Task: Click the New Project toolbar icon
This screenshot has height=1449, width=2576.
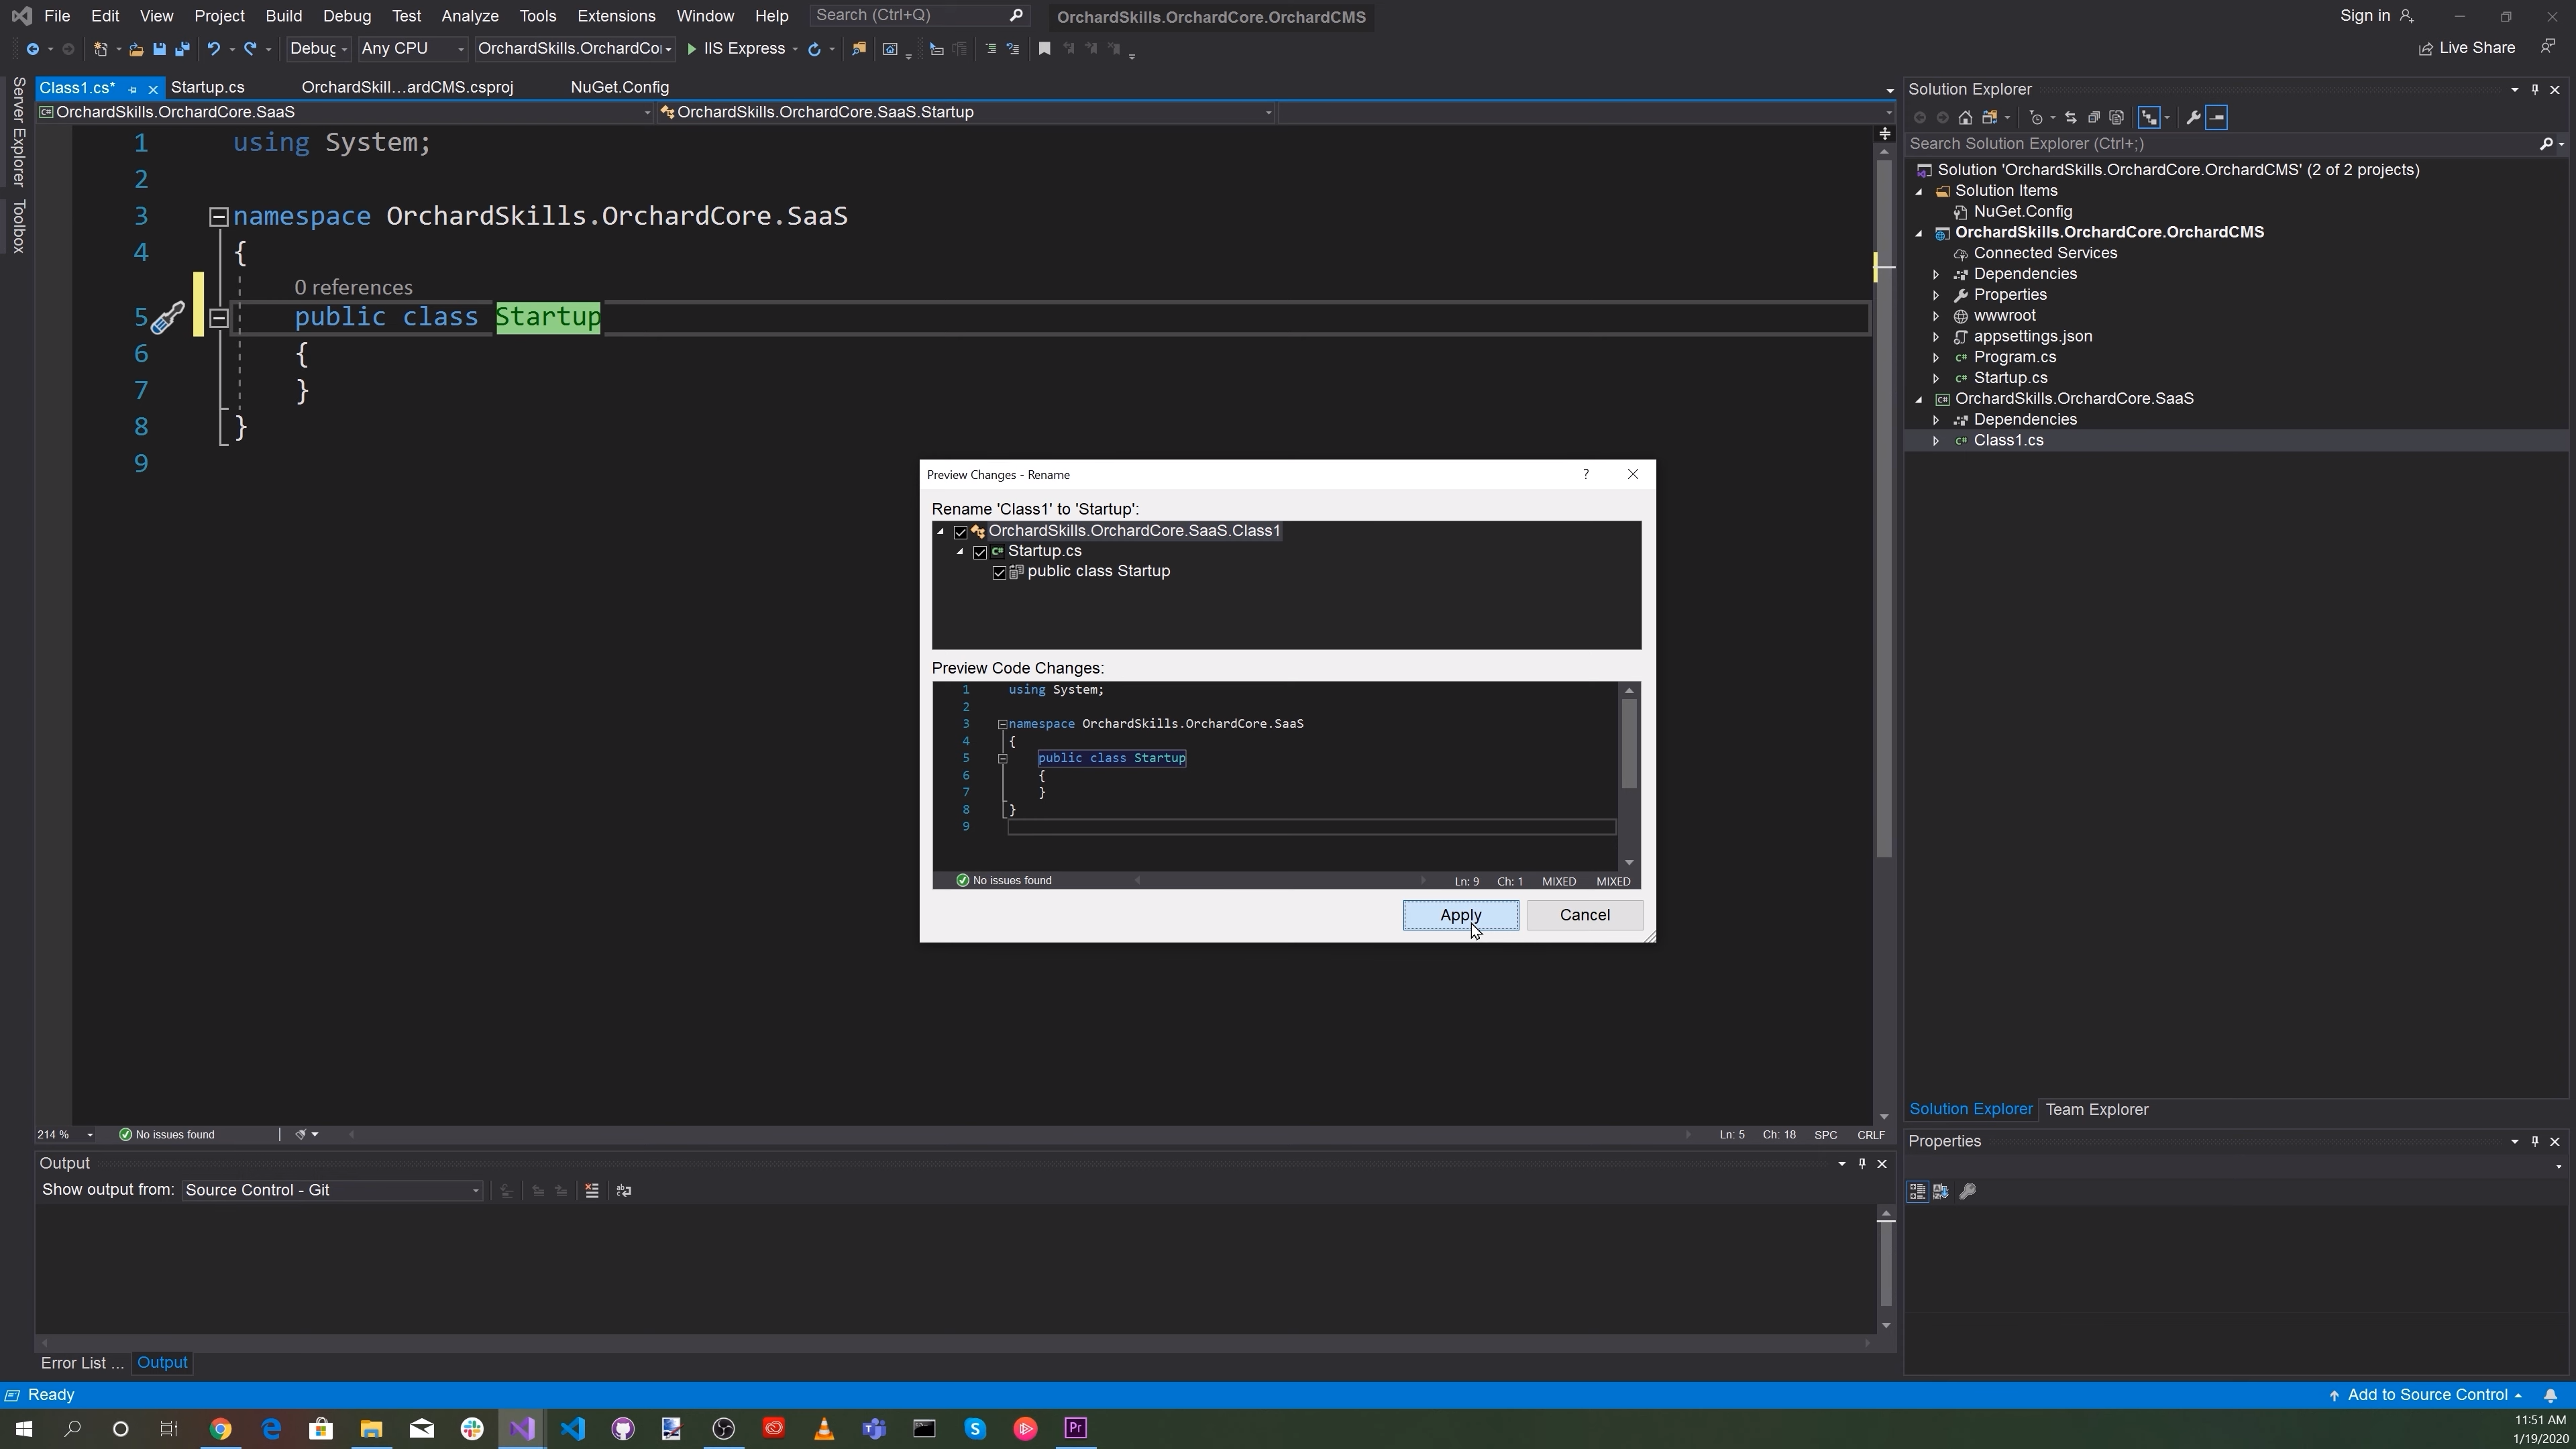Action: click(100, 49)
